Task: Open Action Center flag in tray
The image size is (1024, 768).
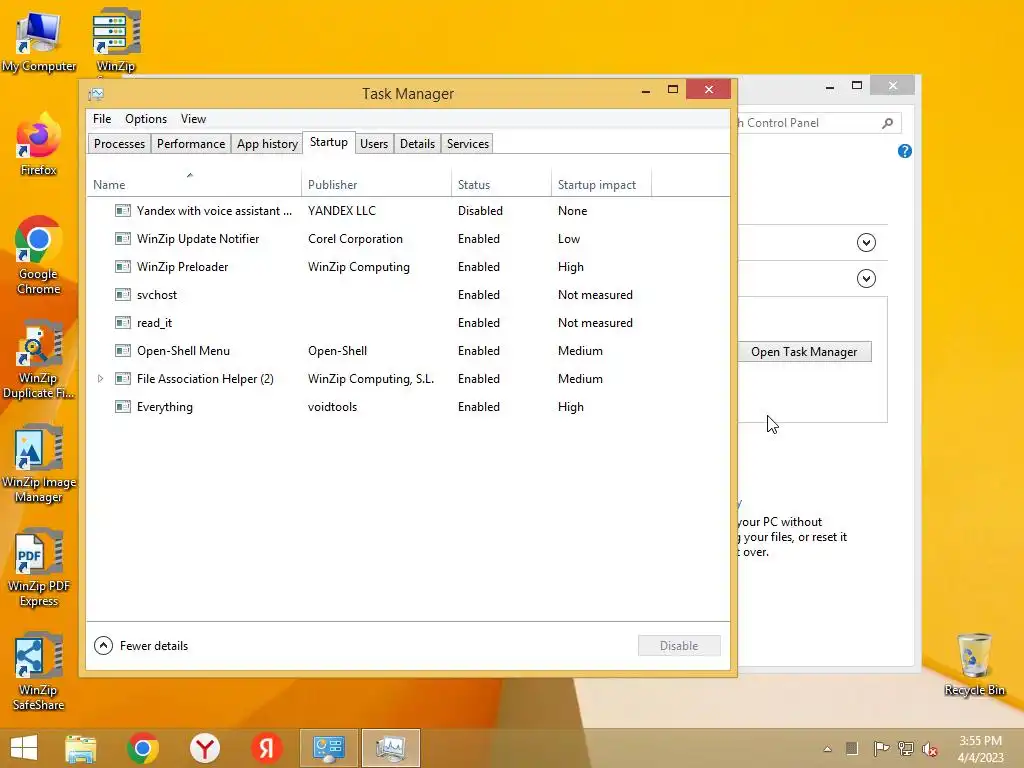Action: pos(881,749)
